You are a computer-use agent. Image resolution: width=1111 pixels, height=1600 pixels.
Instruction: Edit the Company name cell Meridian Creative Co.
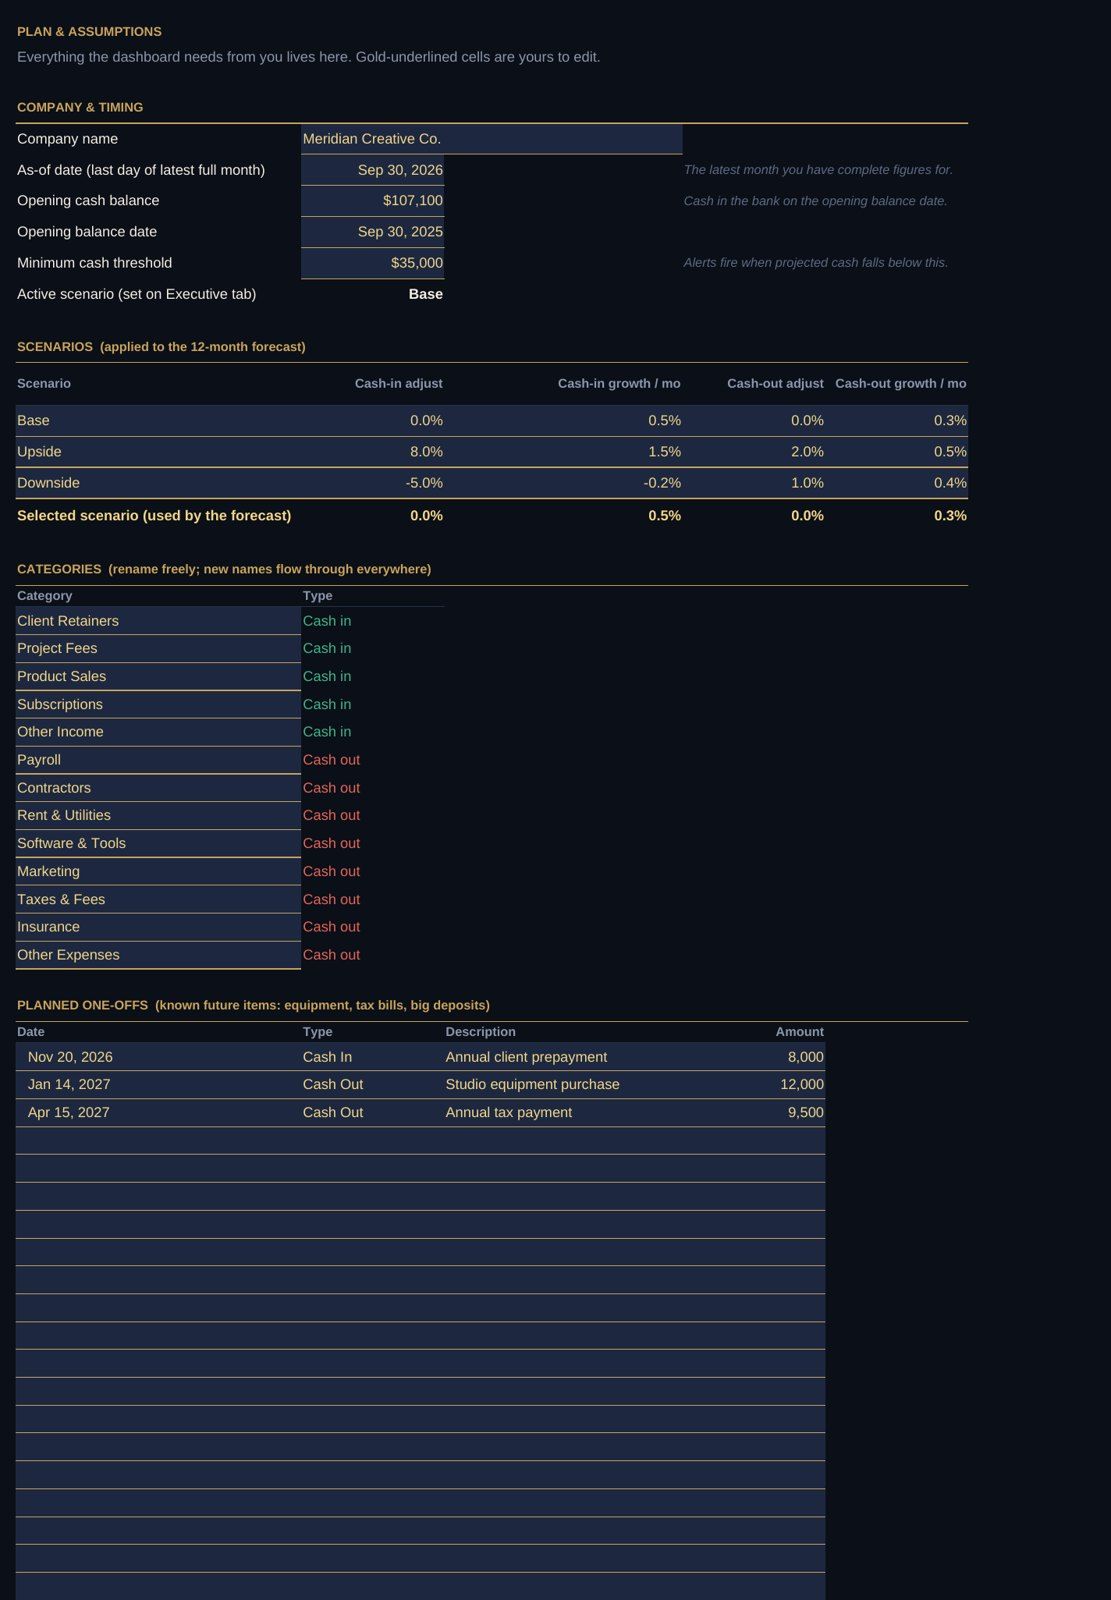491,139
